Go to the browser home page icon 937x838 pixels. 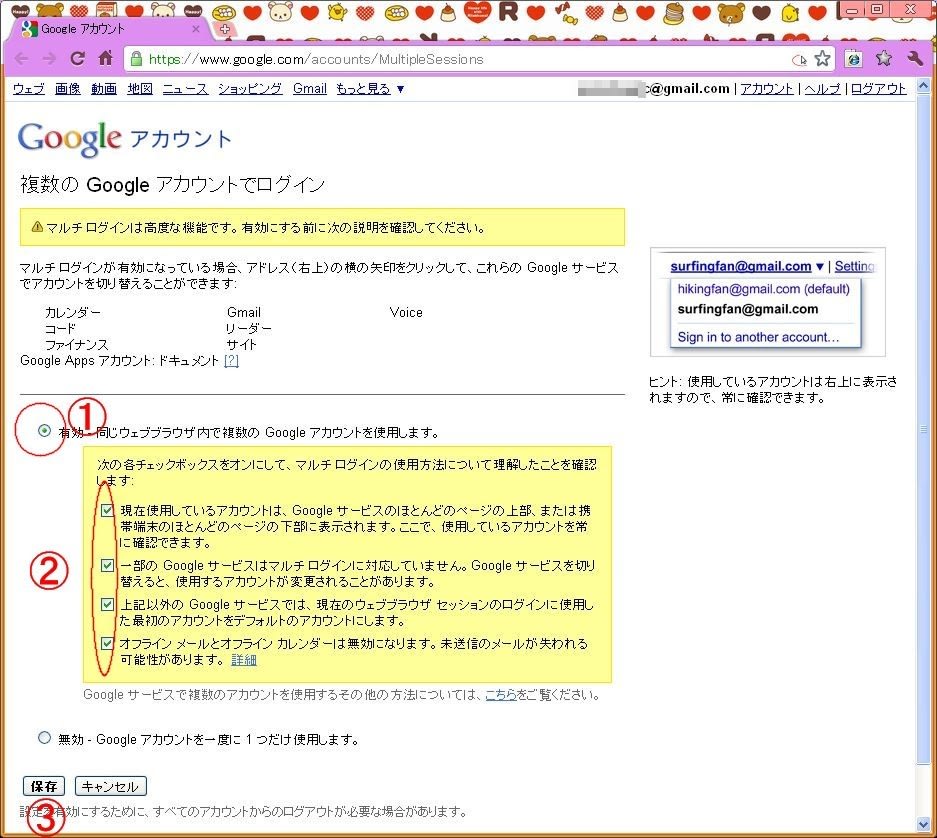pos(104,59)
